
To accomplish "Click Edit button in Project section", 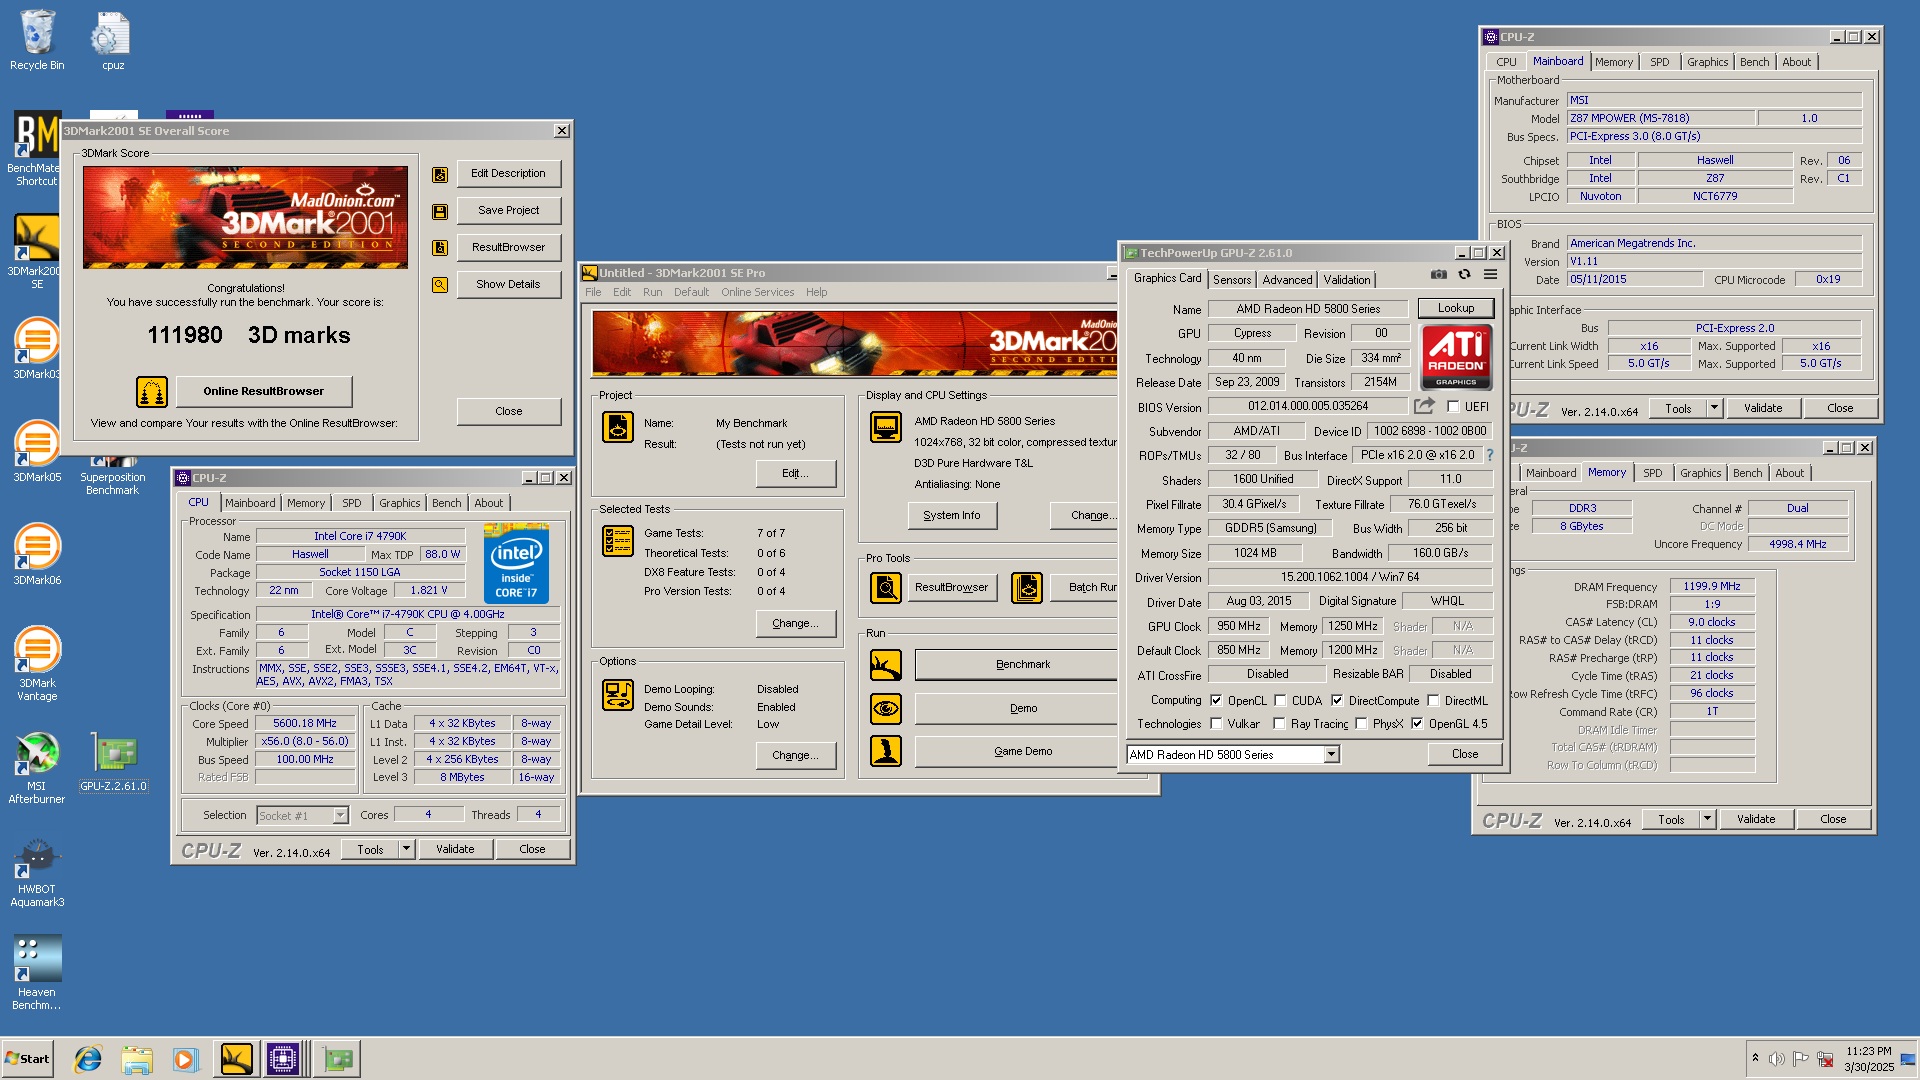I will point(796,473).
